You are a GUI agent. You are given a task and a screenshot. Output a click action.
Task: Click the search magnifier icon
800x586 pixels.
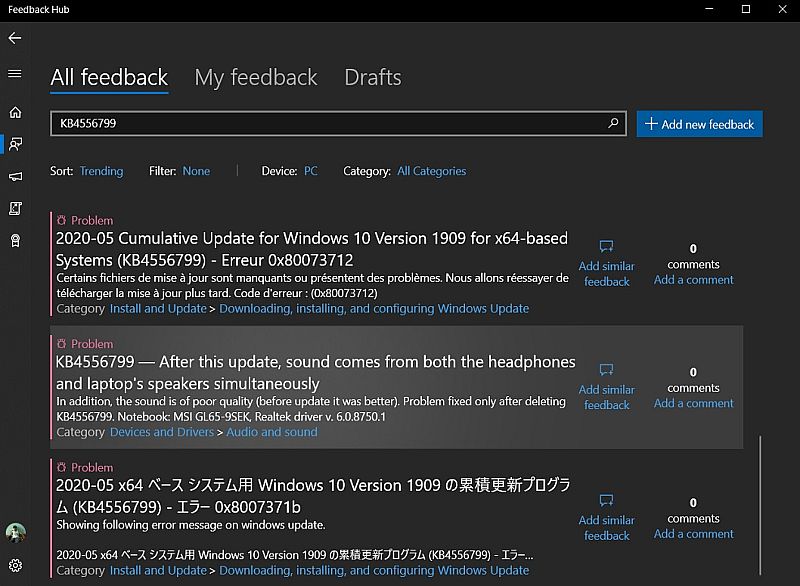click(x=613, y=124)
